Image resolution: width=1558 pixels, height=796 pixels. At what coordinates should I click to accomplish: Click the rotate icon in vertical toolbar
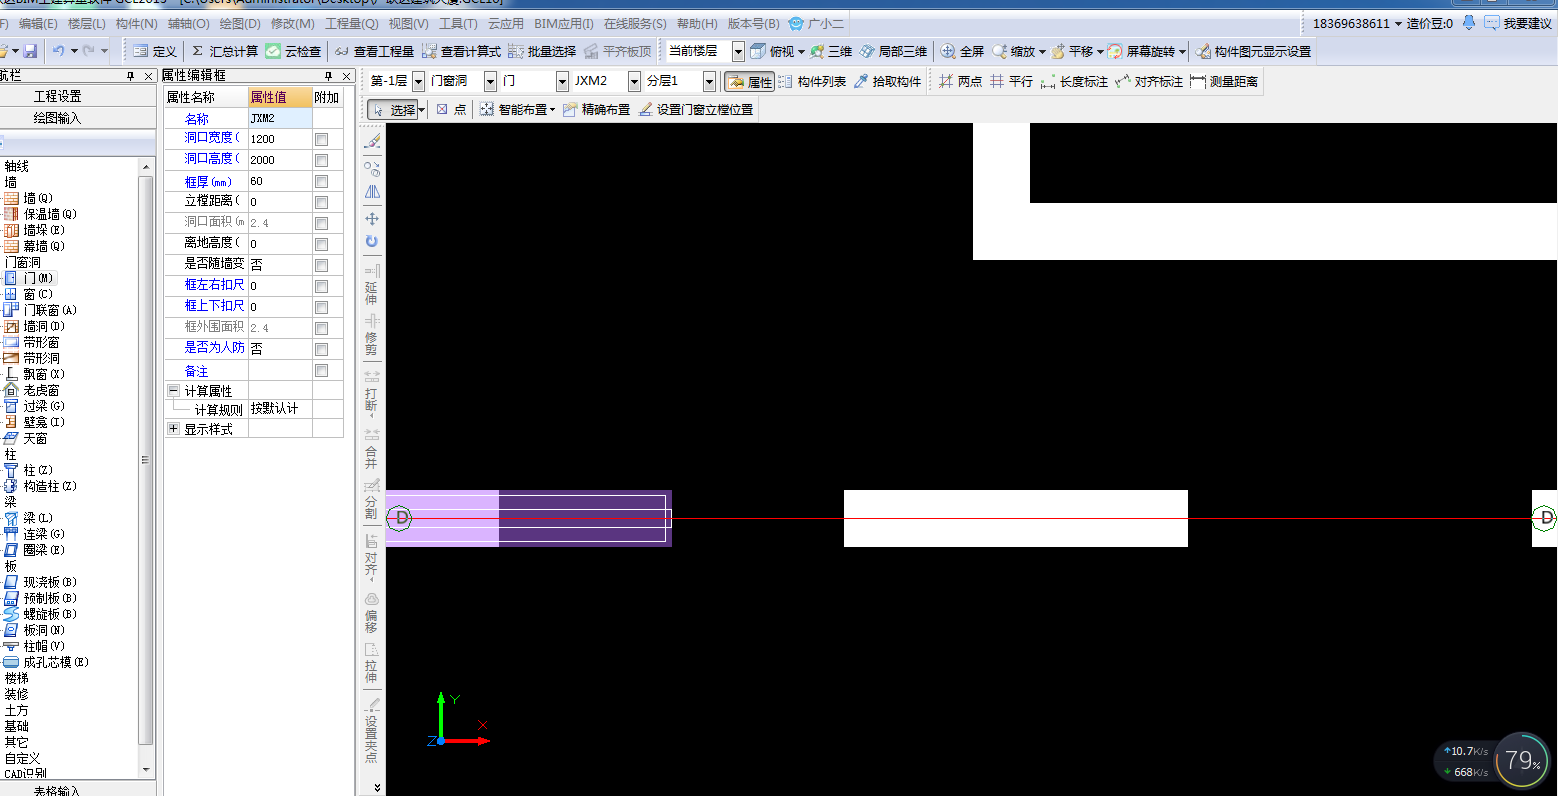[x=372, y=241]
